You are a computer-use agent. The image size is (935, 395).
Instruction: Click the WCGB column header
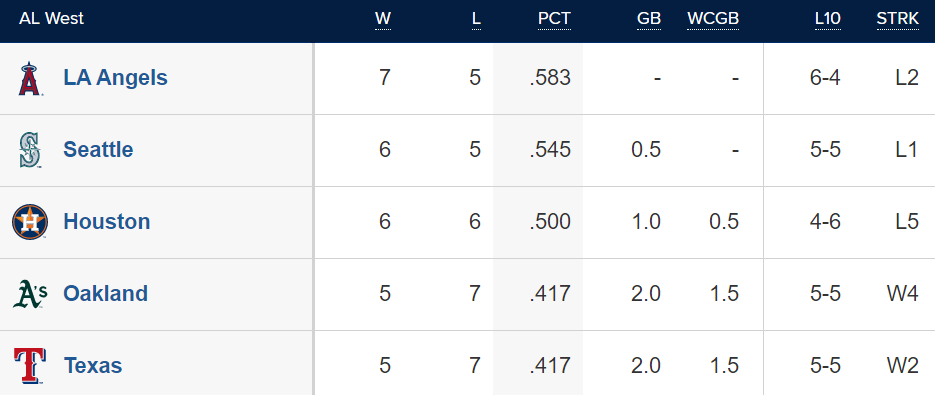coord(713,19)
